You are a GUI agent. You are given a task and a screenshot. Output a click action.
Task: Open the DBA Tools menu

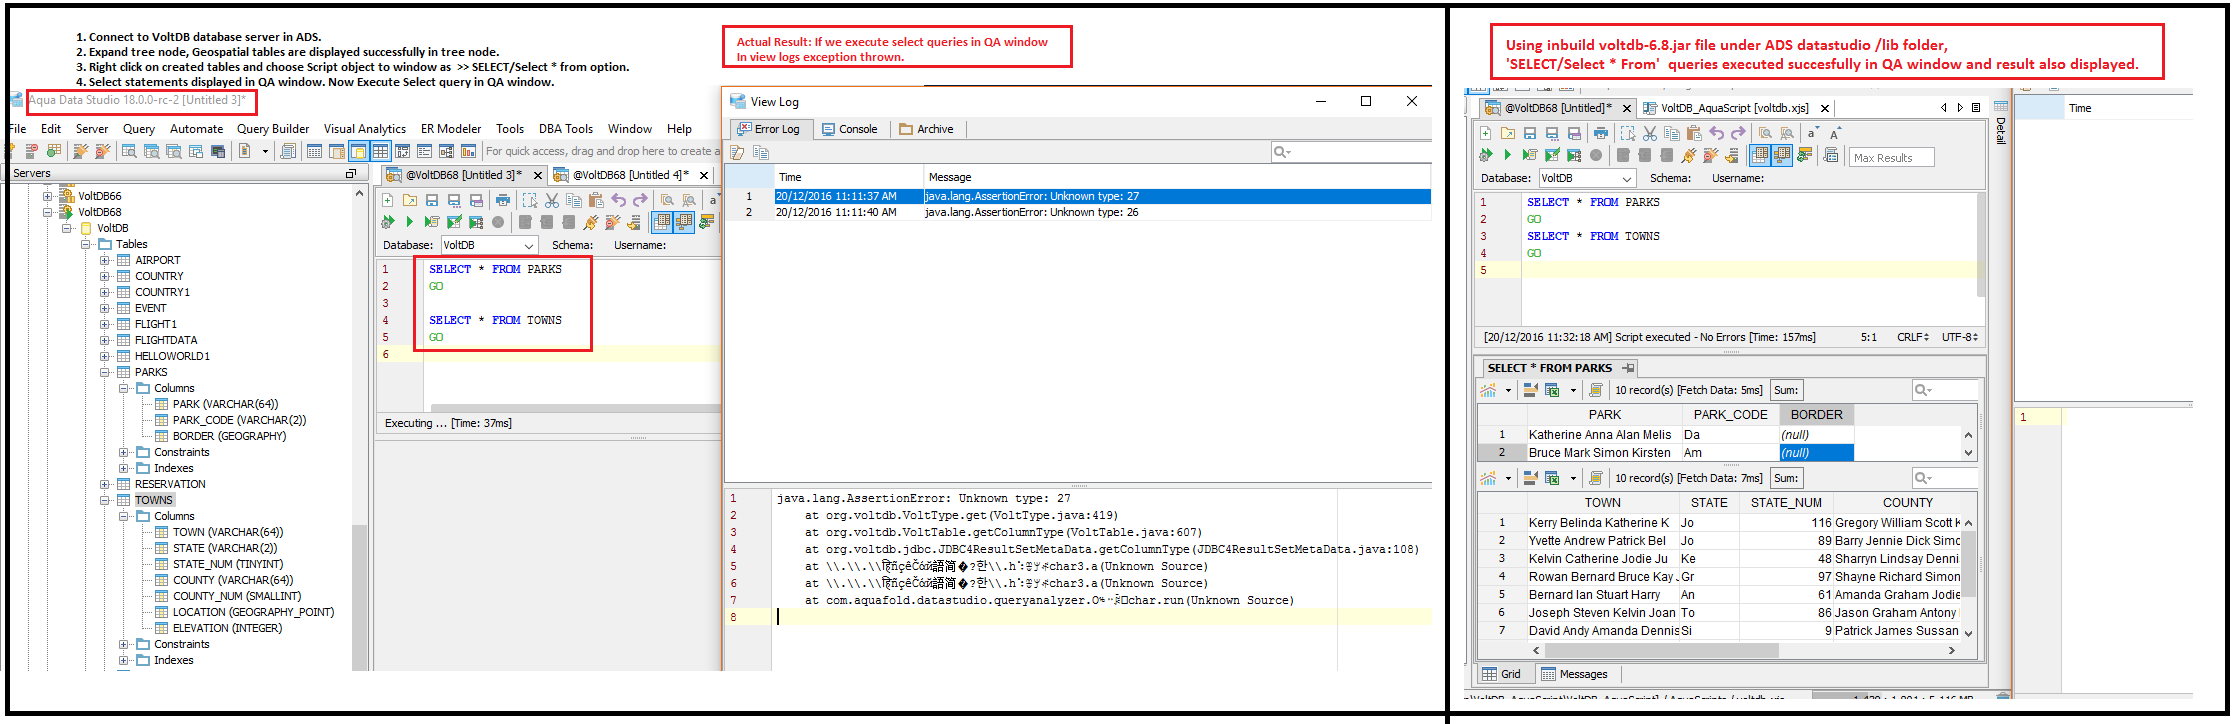(566, 129)
